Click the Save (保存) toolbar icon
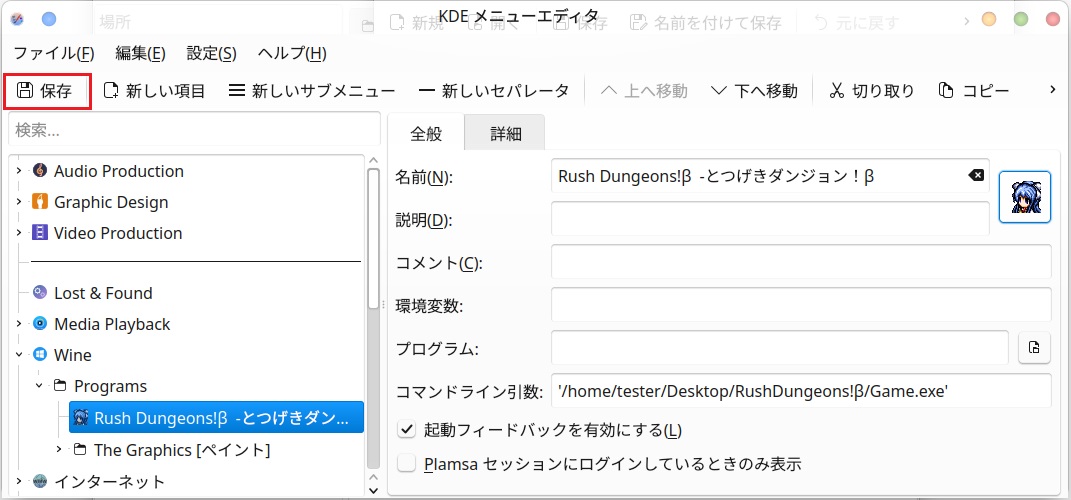This screenshot has height=500, width=1071. pyautogui.click(x=25, y=91)
